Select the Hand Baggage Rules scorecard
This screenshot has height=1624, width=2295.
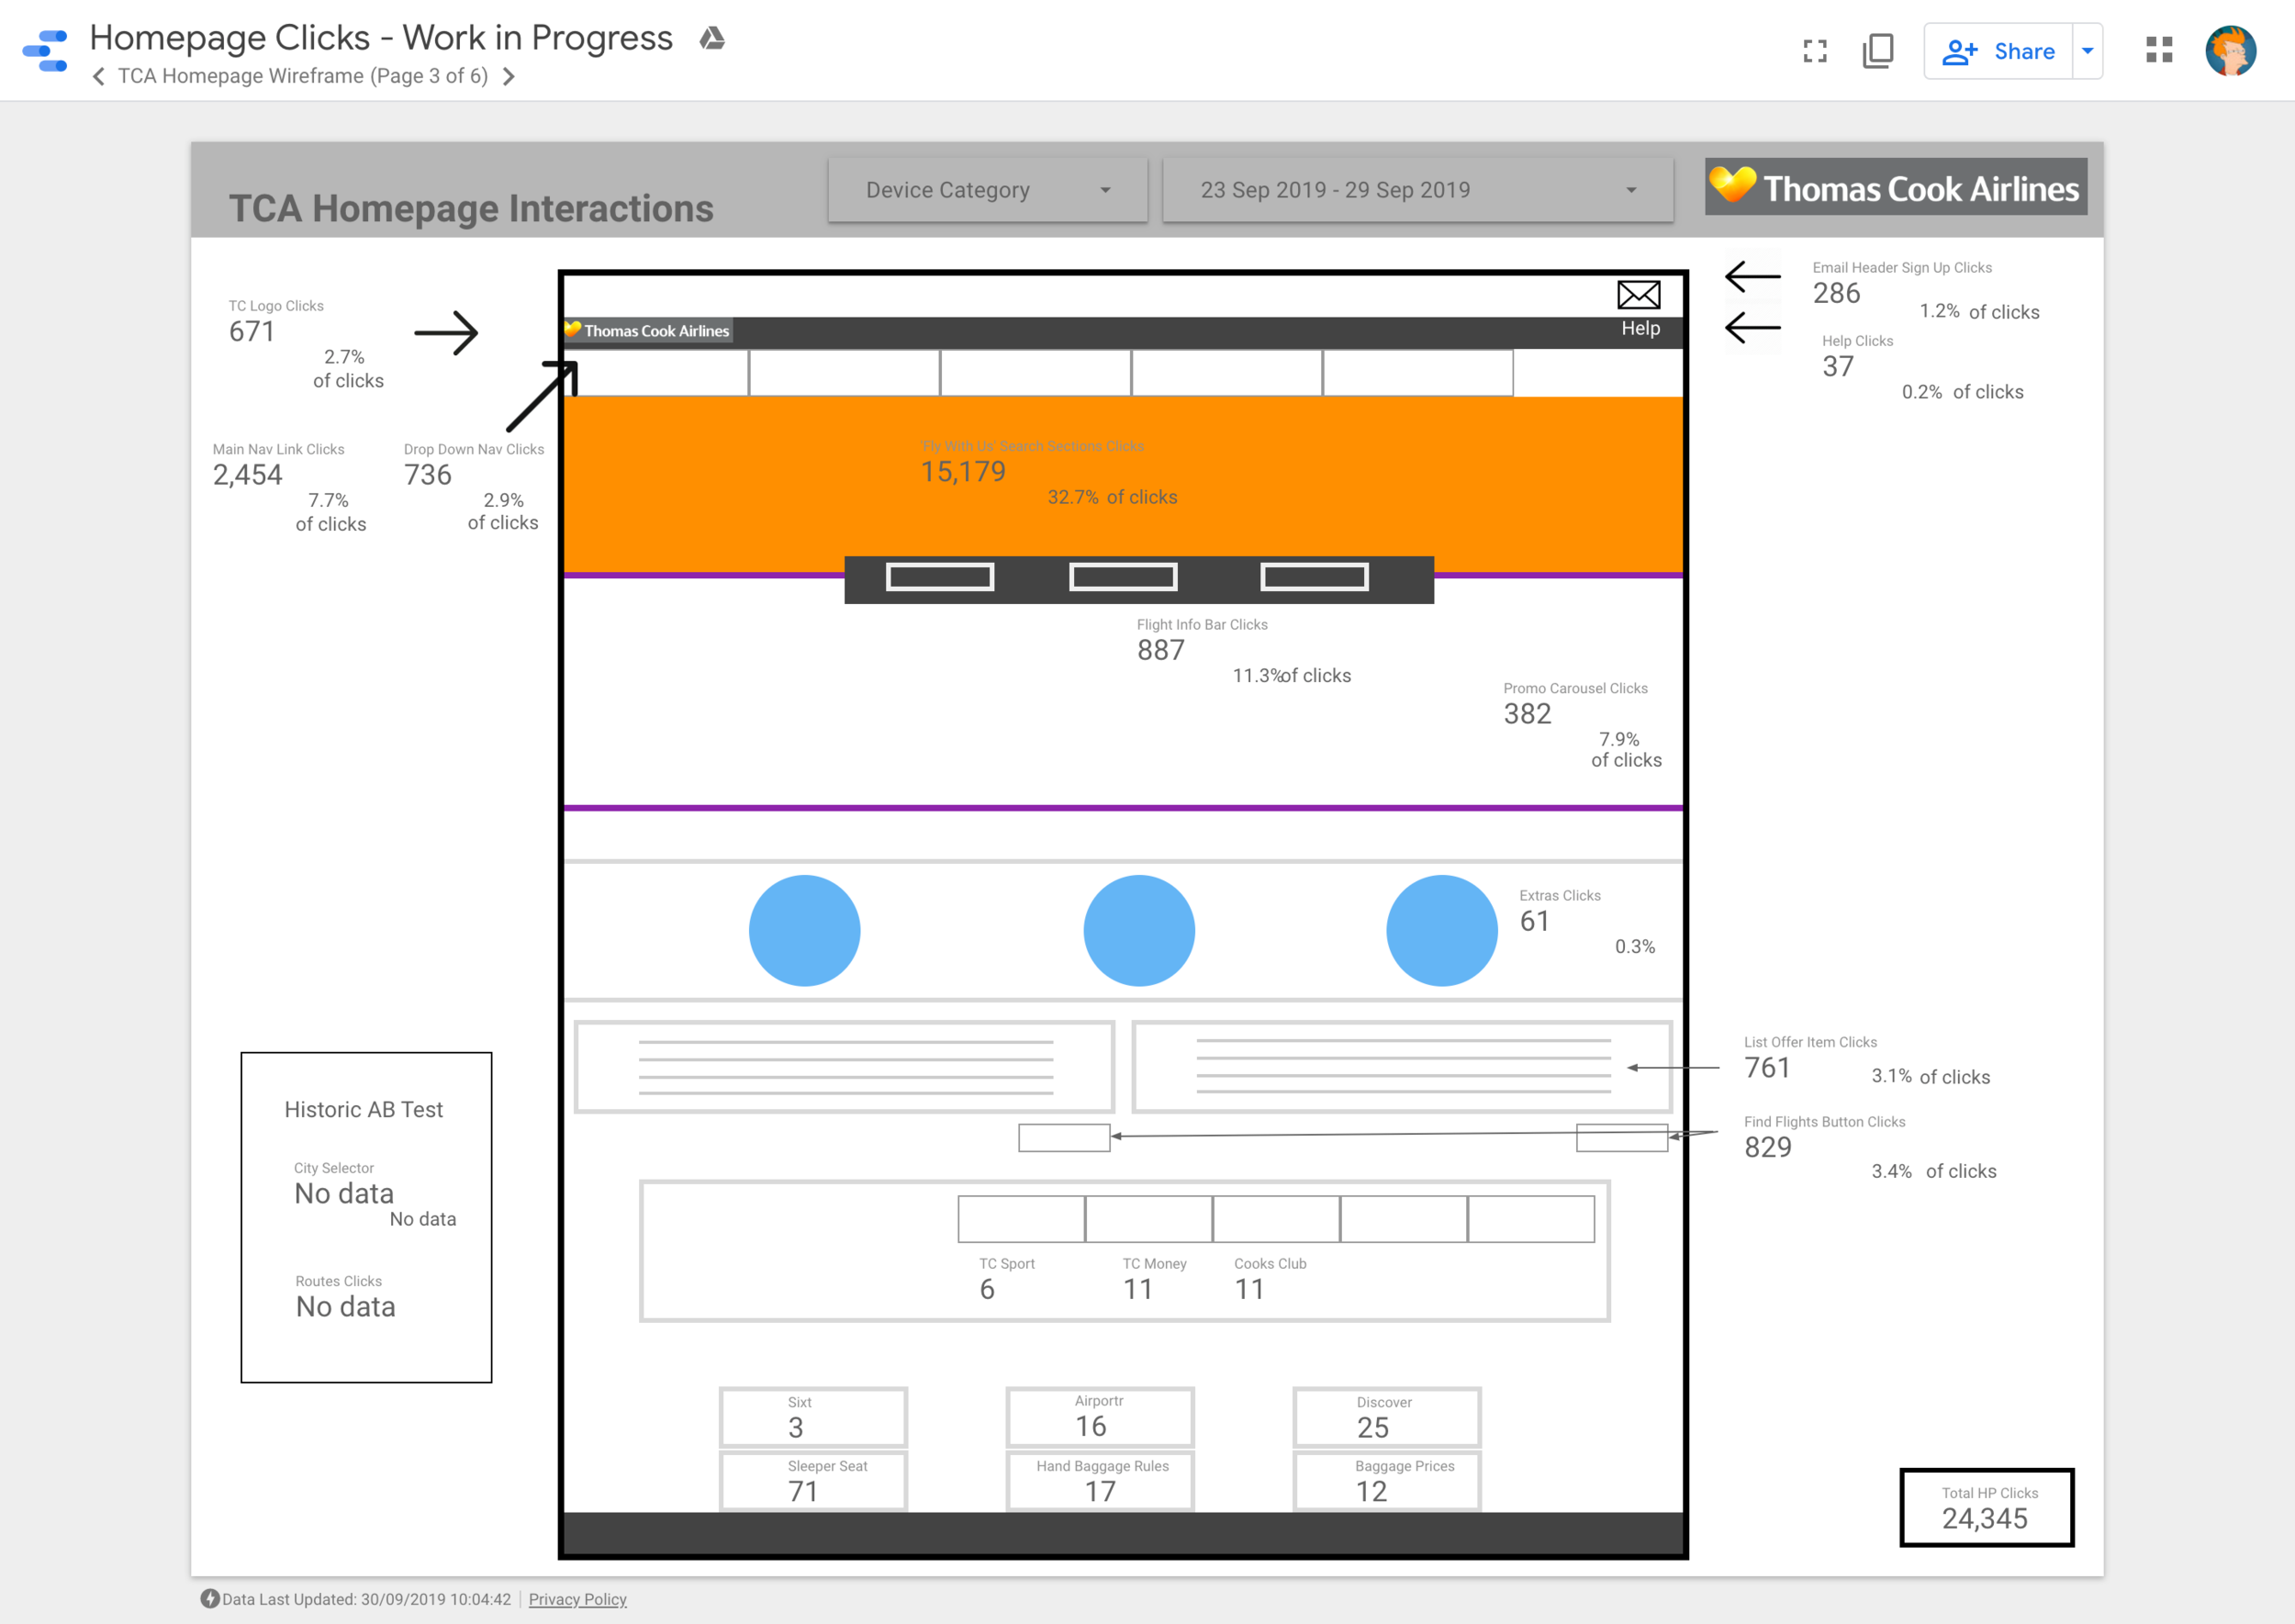[1100, 1481]
